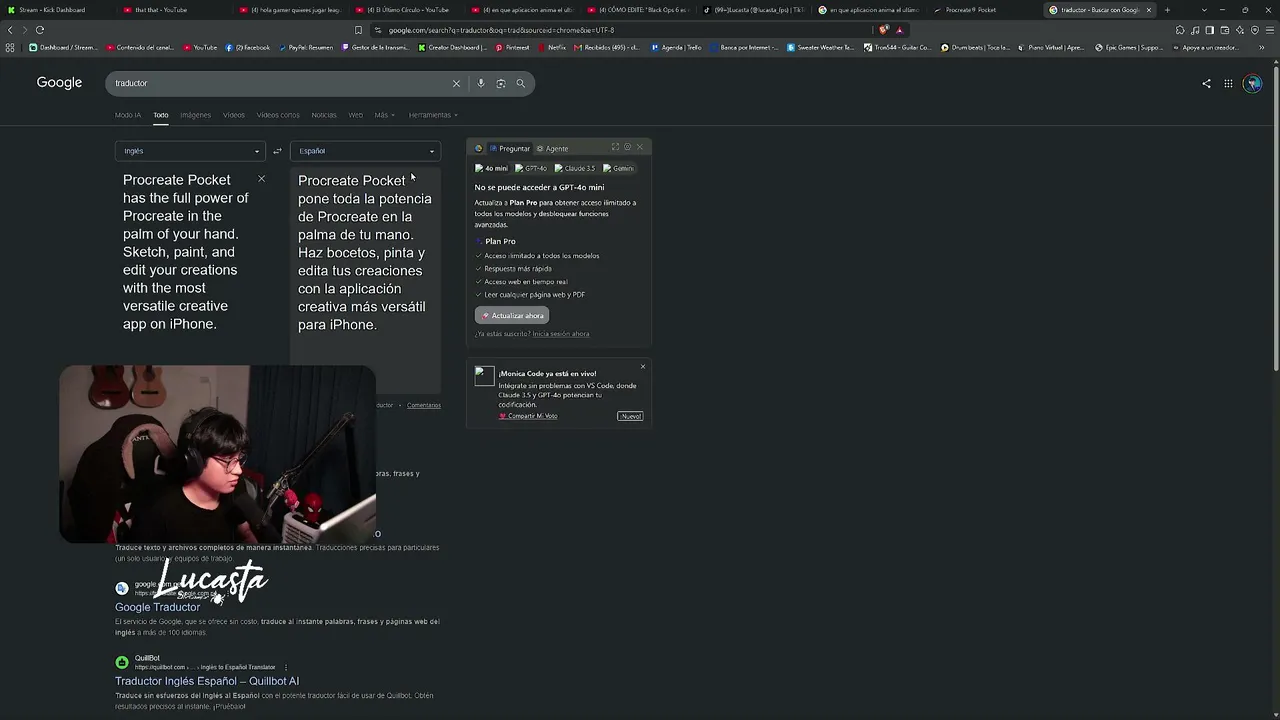The height and width of the screenshot is (720, 1280).
Task: Open YouTube bookmark in bookmarks bar
Action: coord(200,47)
